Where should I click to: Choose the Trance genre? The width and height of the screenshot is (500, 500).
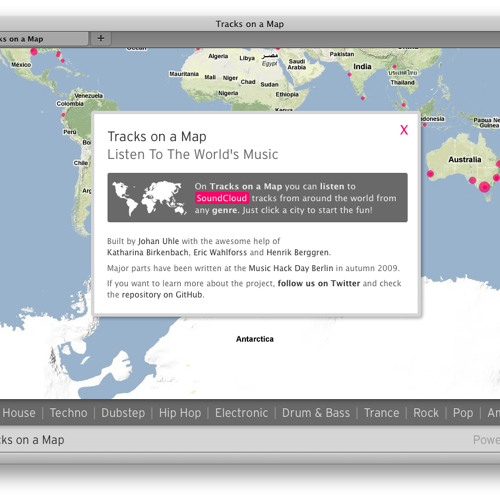pyautogui.click(x=382, y=413)
